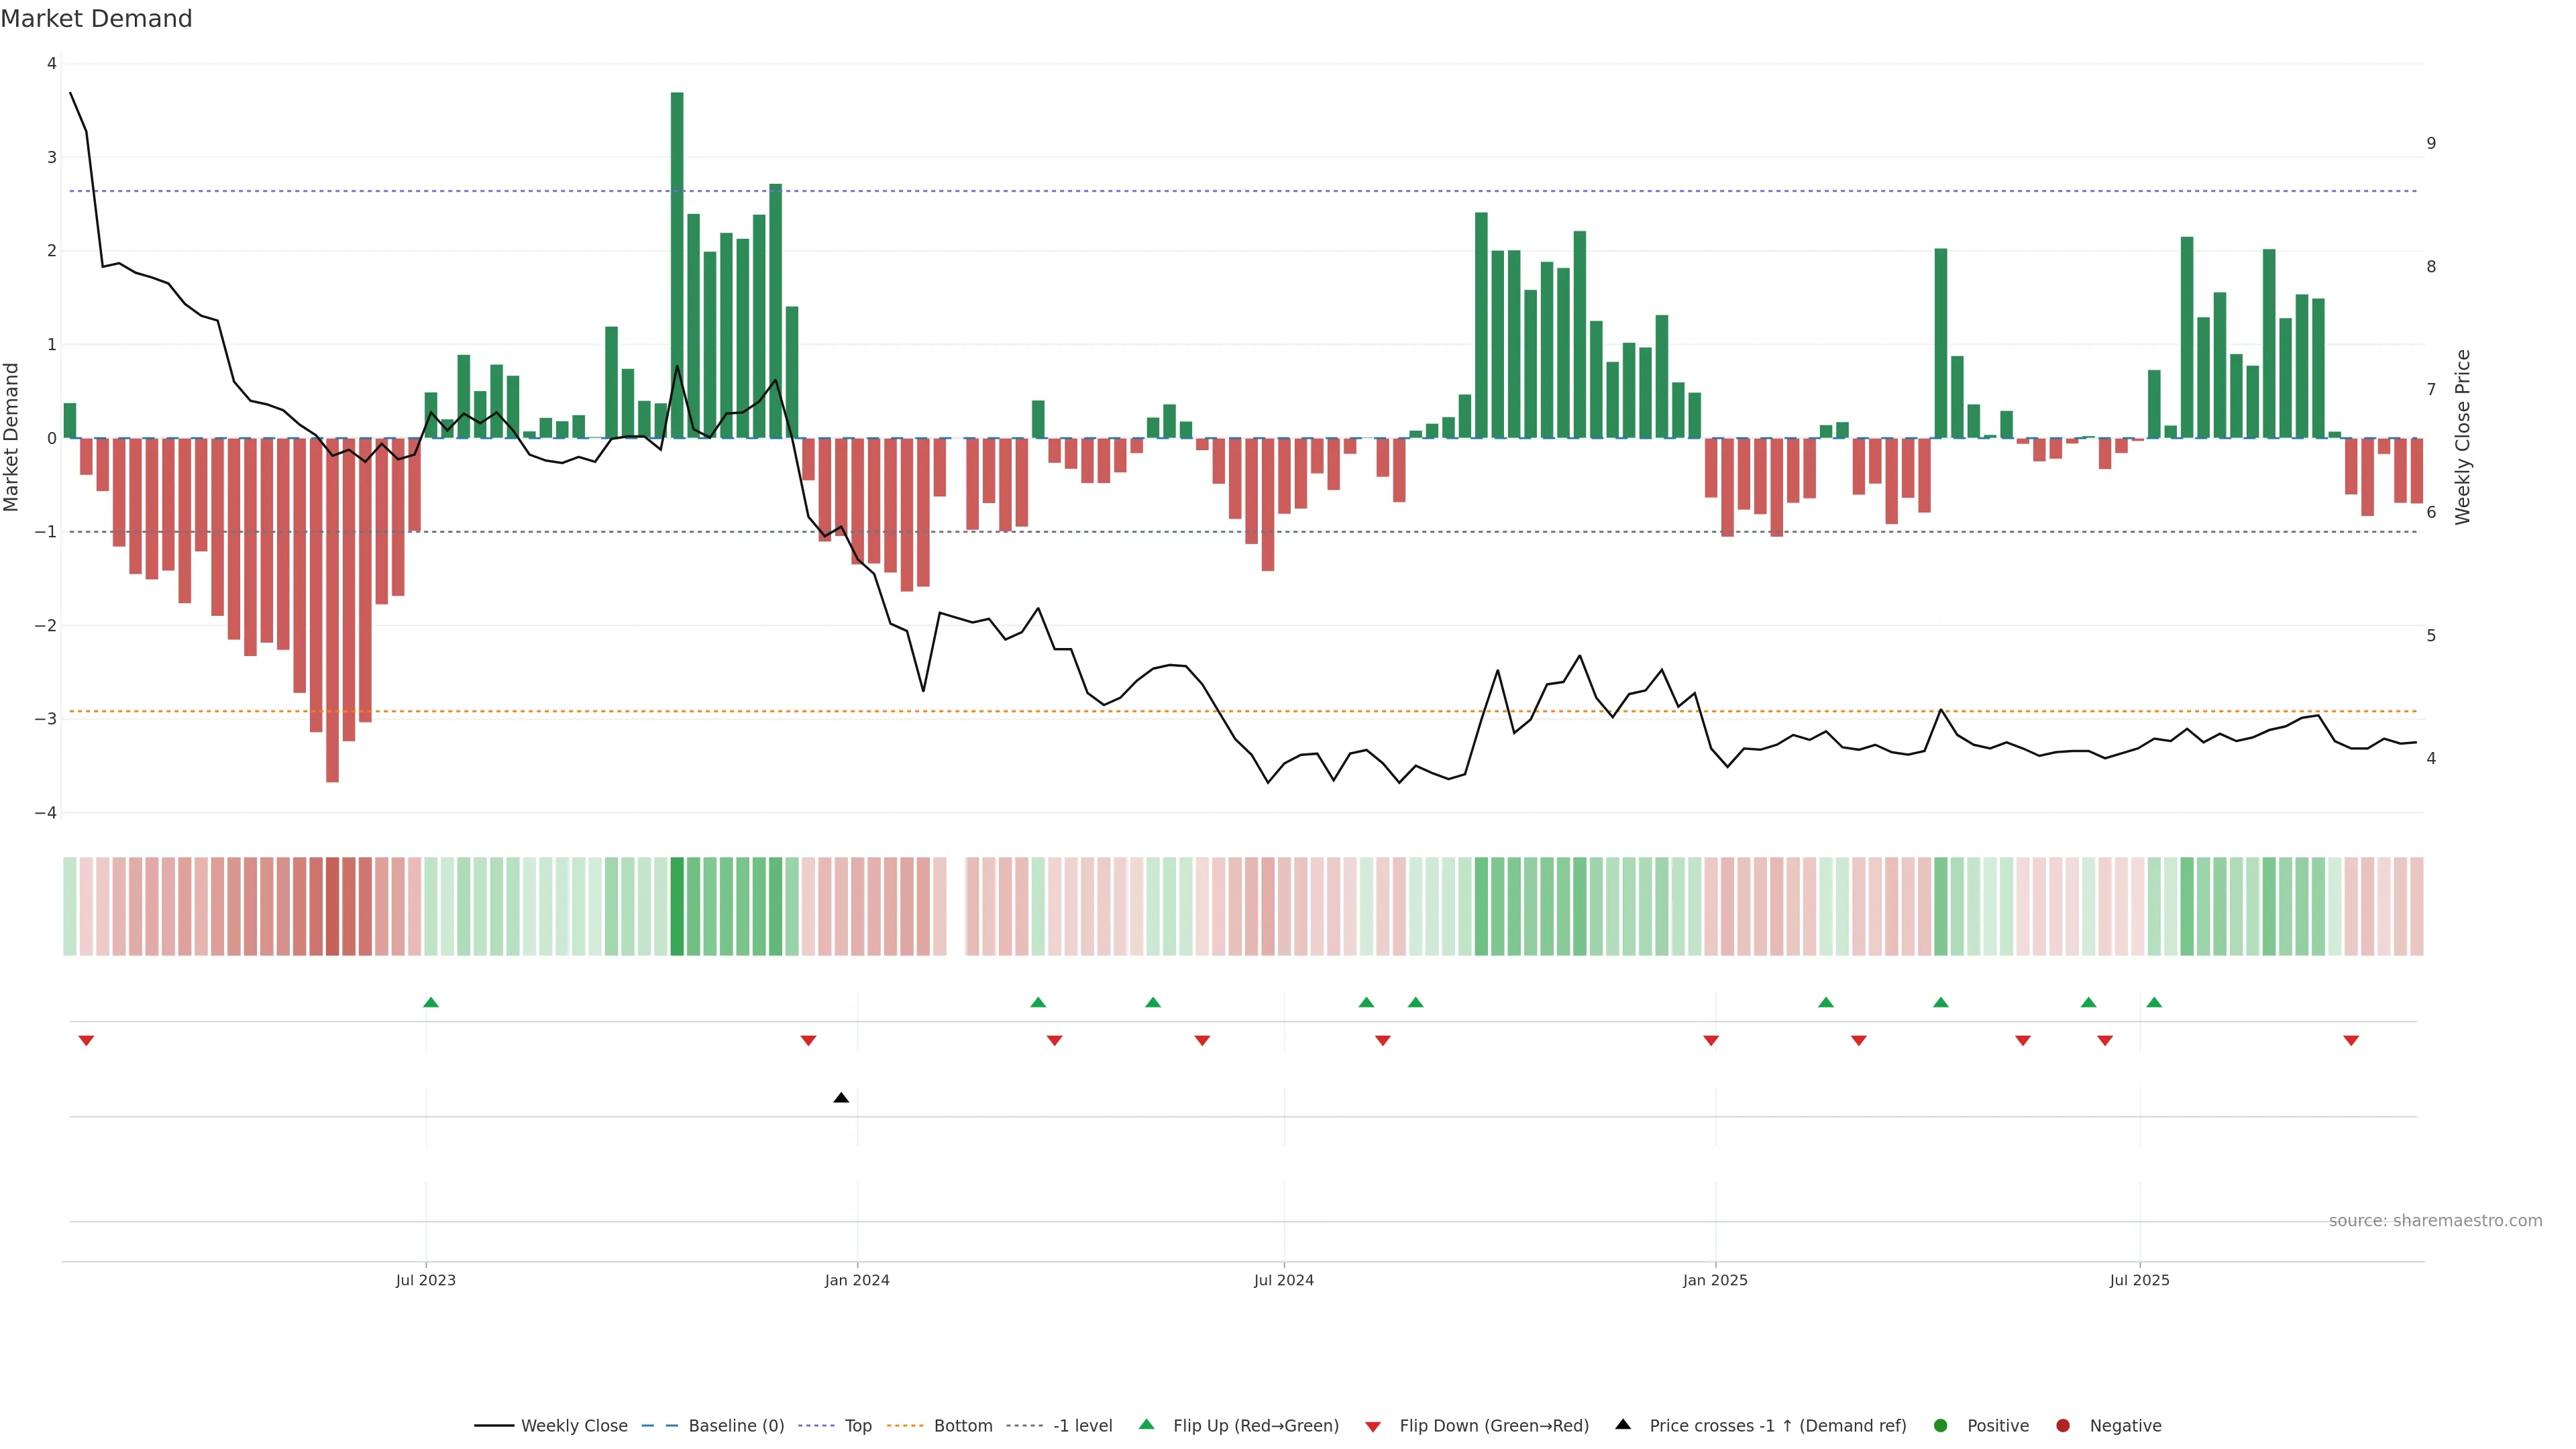Image resolution: width=2576 pixels, height=1449 pixels.
Task: Click the Weekly Close Price axis title
Action: [2462, 437]
